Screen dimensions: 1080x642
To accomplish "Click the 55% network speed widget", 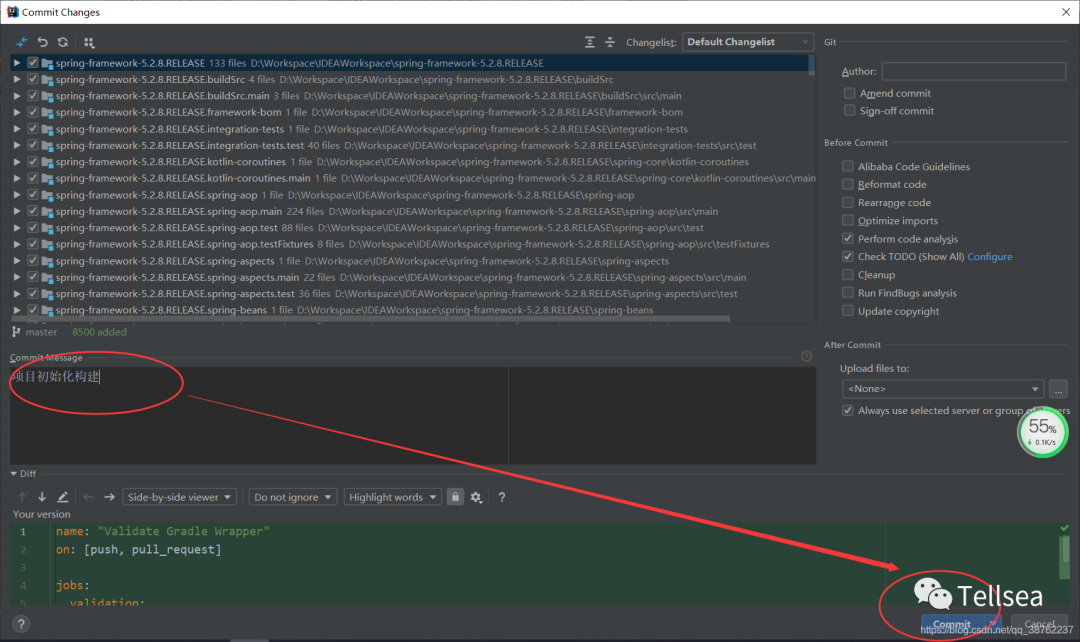I will (x=1043, y=432).
